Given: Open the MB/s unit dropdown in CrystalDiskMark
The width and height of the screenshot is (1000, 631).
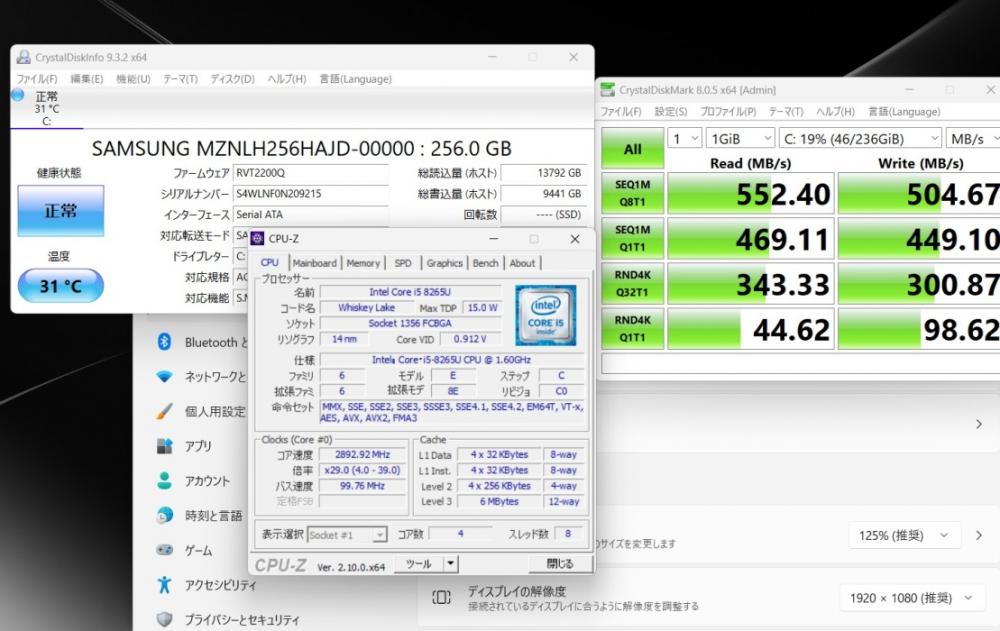Looking at the screenshot, I should pyautogui.click(x=973, y=138).
